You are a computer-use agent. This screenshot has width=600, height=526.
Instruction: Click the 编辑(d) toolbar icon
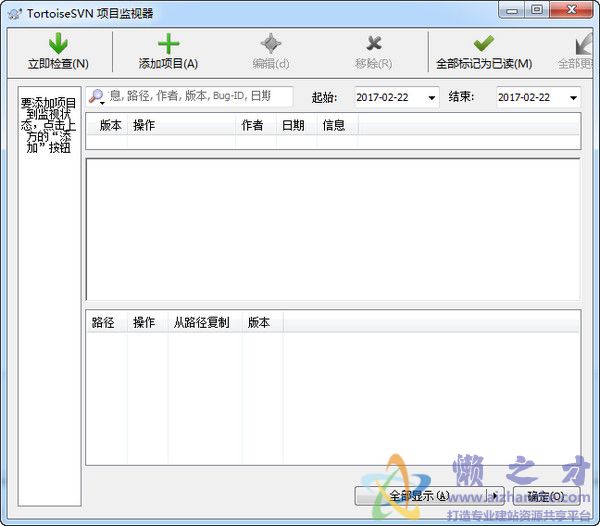[x=271, y=43]
